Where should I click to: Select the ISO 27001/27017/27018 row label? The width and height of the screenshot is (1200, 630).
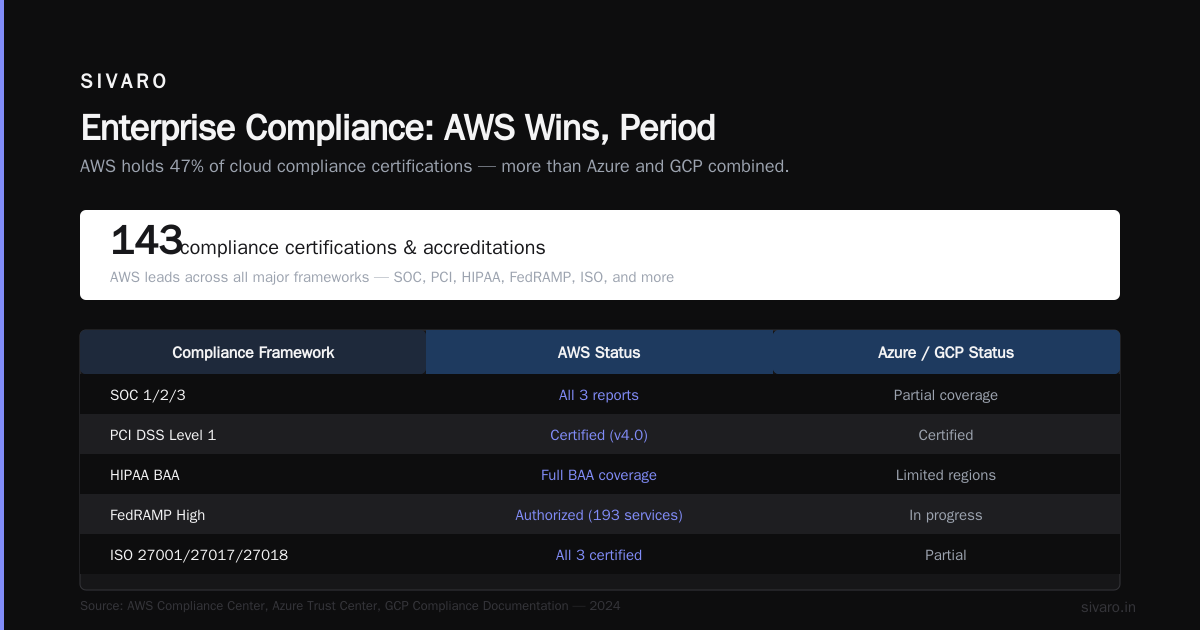coord(199,555)
